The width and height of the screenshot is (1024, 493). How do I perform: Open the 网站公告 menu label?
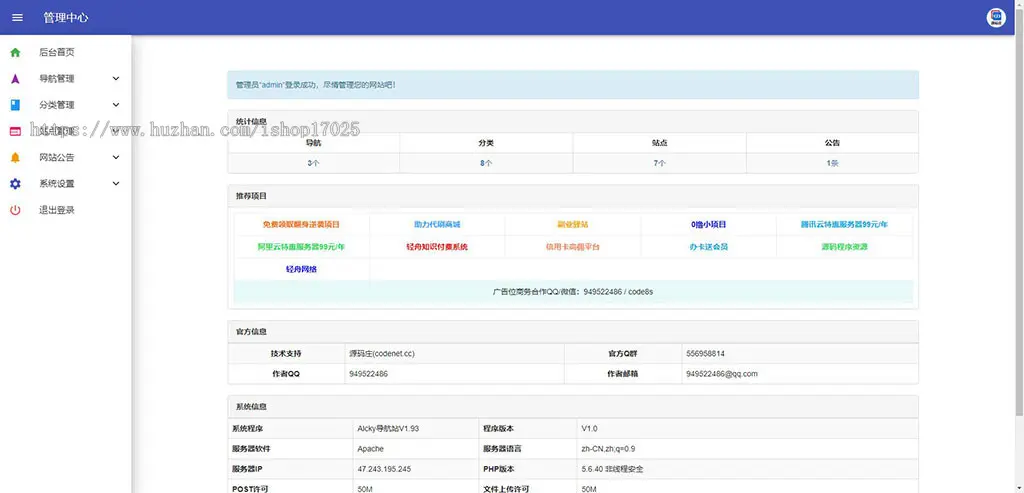57,157
